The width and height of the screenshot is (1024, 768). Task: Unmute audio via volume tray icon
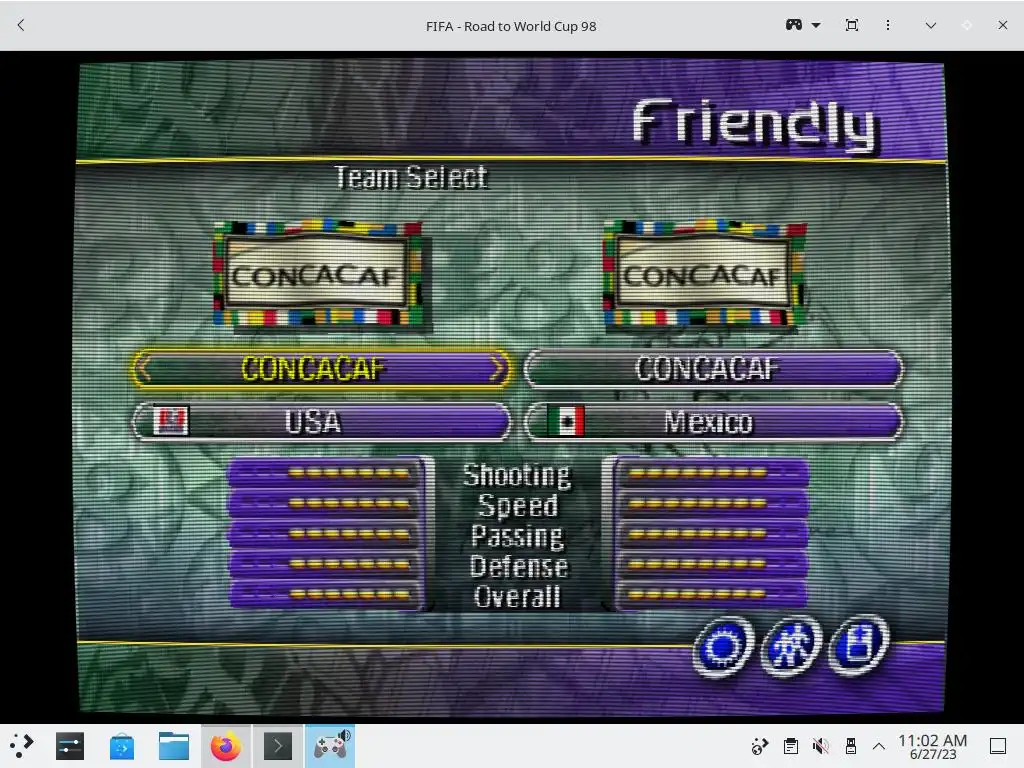point(821,746)
